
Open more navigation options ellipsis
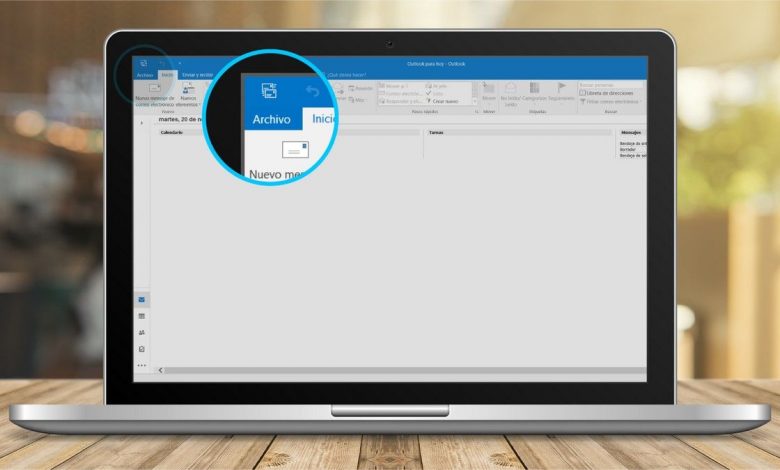(x=142, y=366)
